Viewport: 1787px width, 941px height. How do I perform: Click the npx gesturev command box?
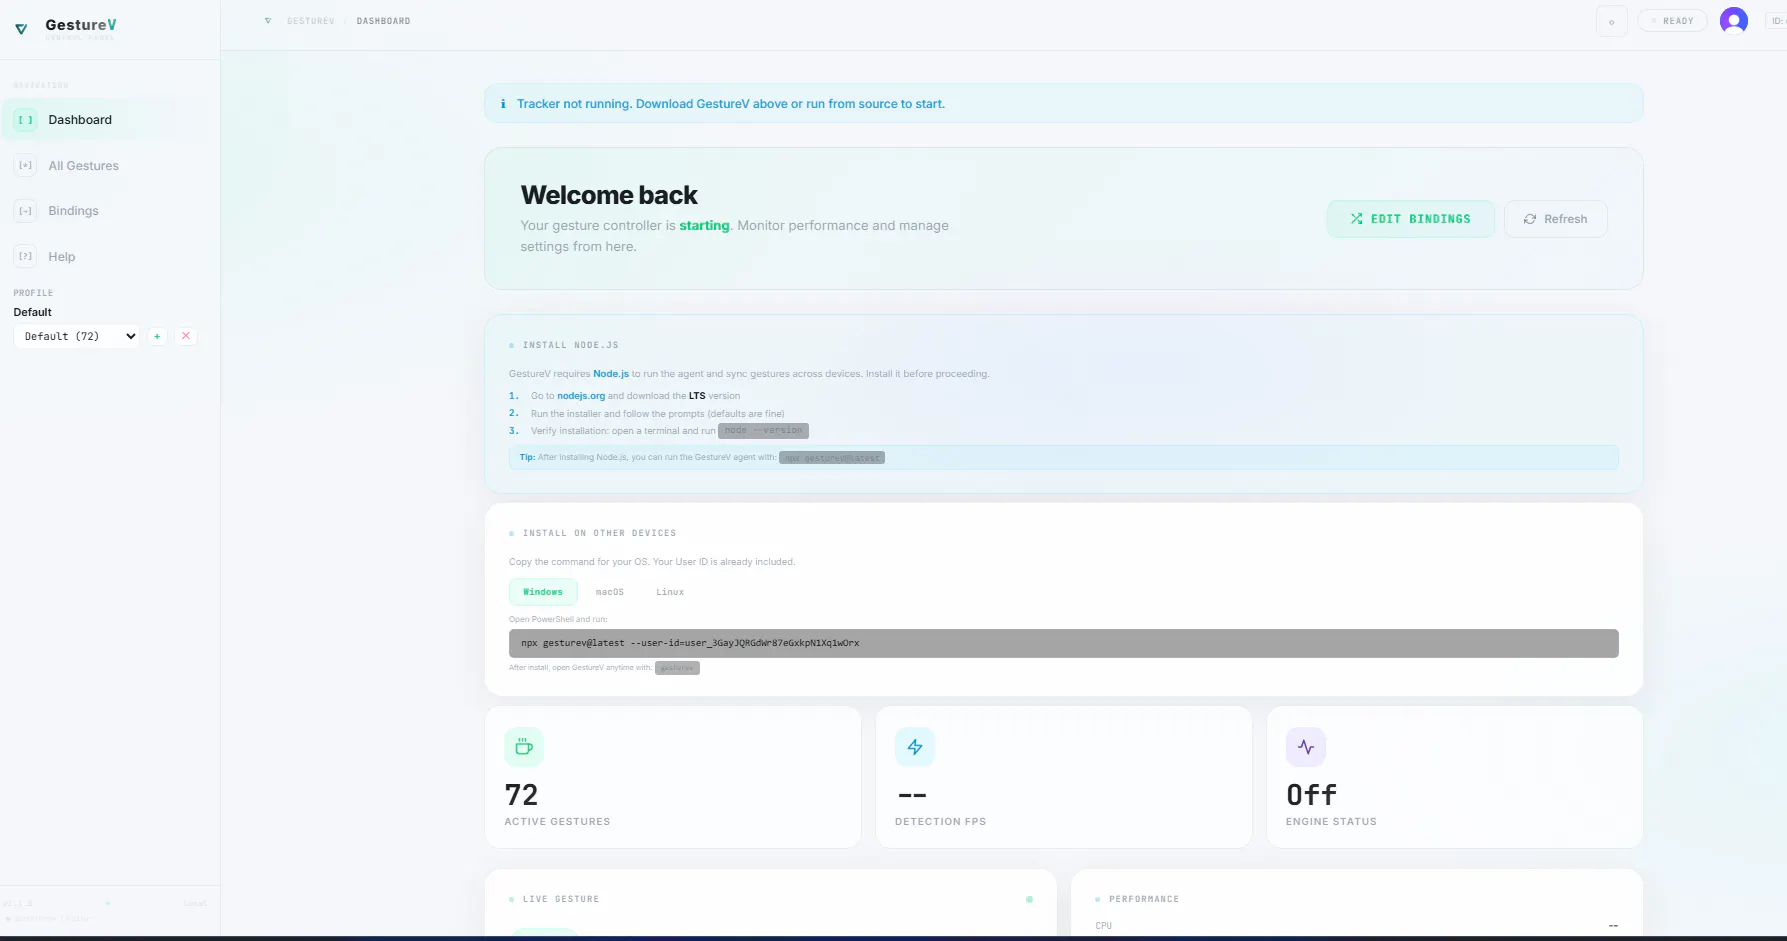click(1063, 643)
